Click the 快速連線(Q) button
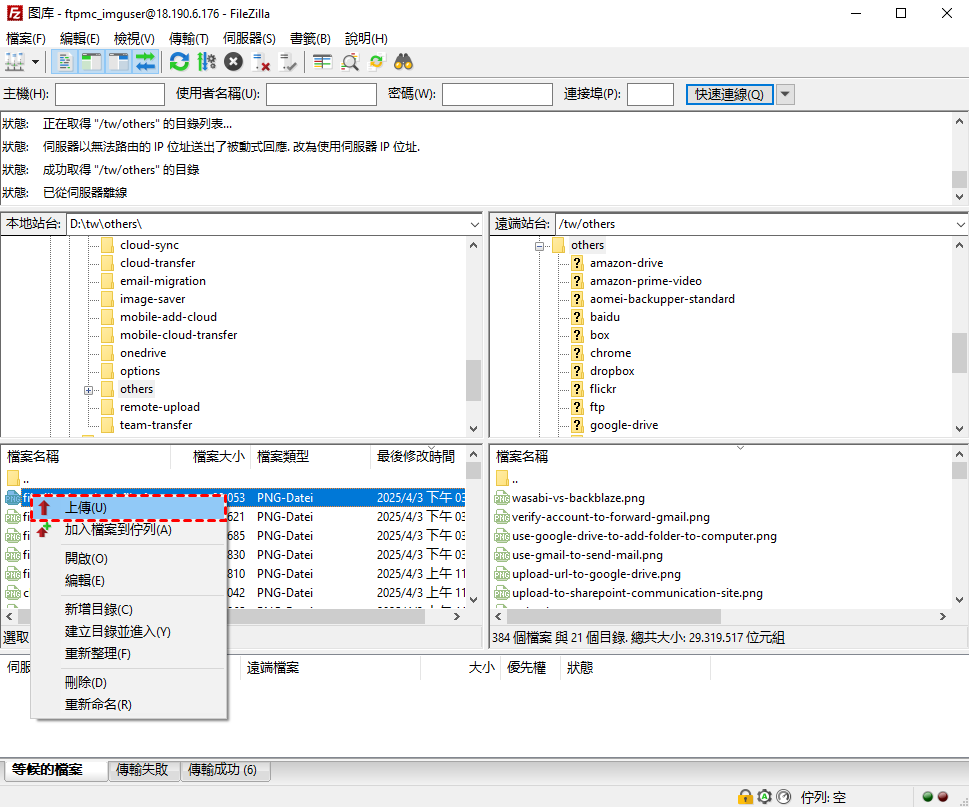This screenshot has height=807, width=969. point(729,94)
